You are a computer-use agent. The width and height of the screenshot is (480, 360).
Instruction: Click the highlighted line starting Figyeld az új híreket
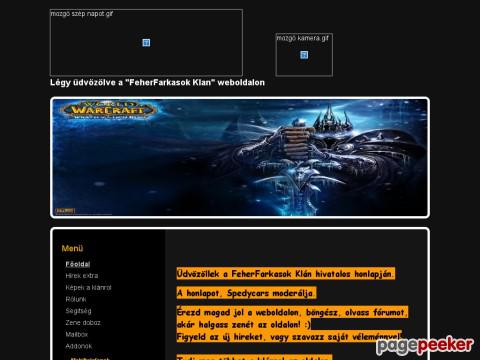coord(289,337)
